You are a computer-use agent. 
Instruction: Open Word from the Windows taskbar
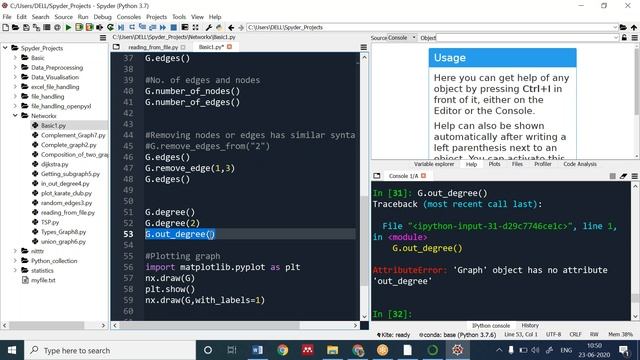point(258,350)
